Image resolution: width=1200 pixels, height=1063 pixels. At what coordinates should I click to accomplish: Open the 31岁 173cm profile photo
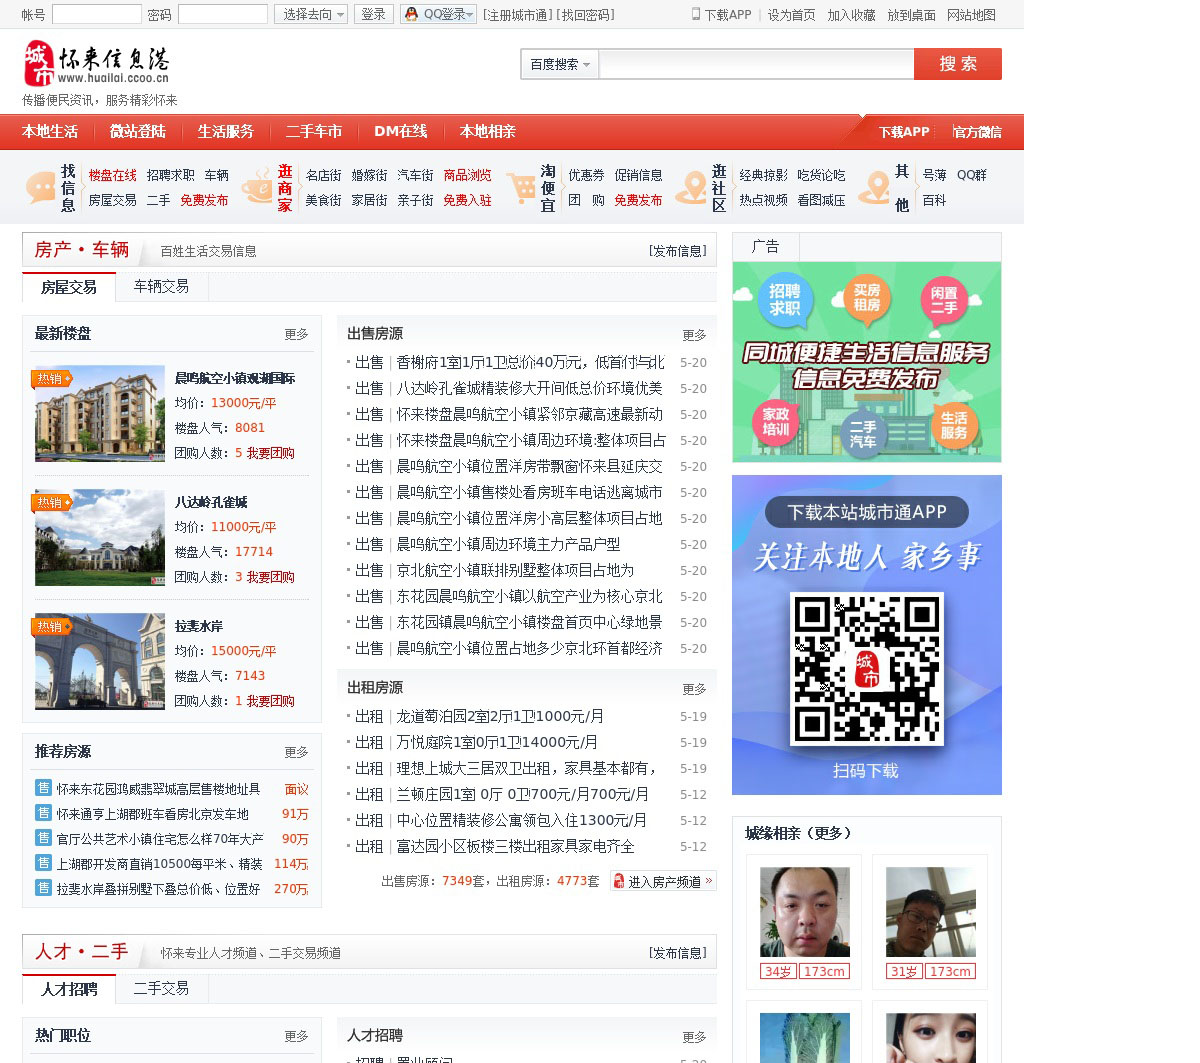(931, 912)
